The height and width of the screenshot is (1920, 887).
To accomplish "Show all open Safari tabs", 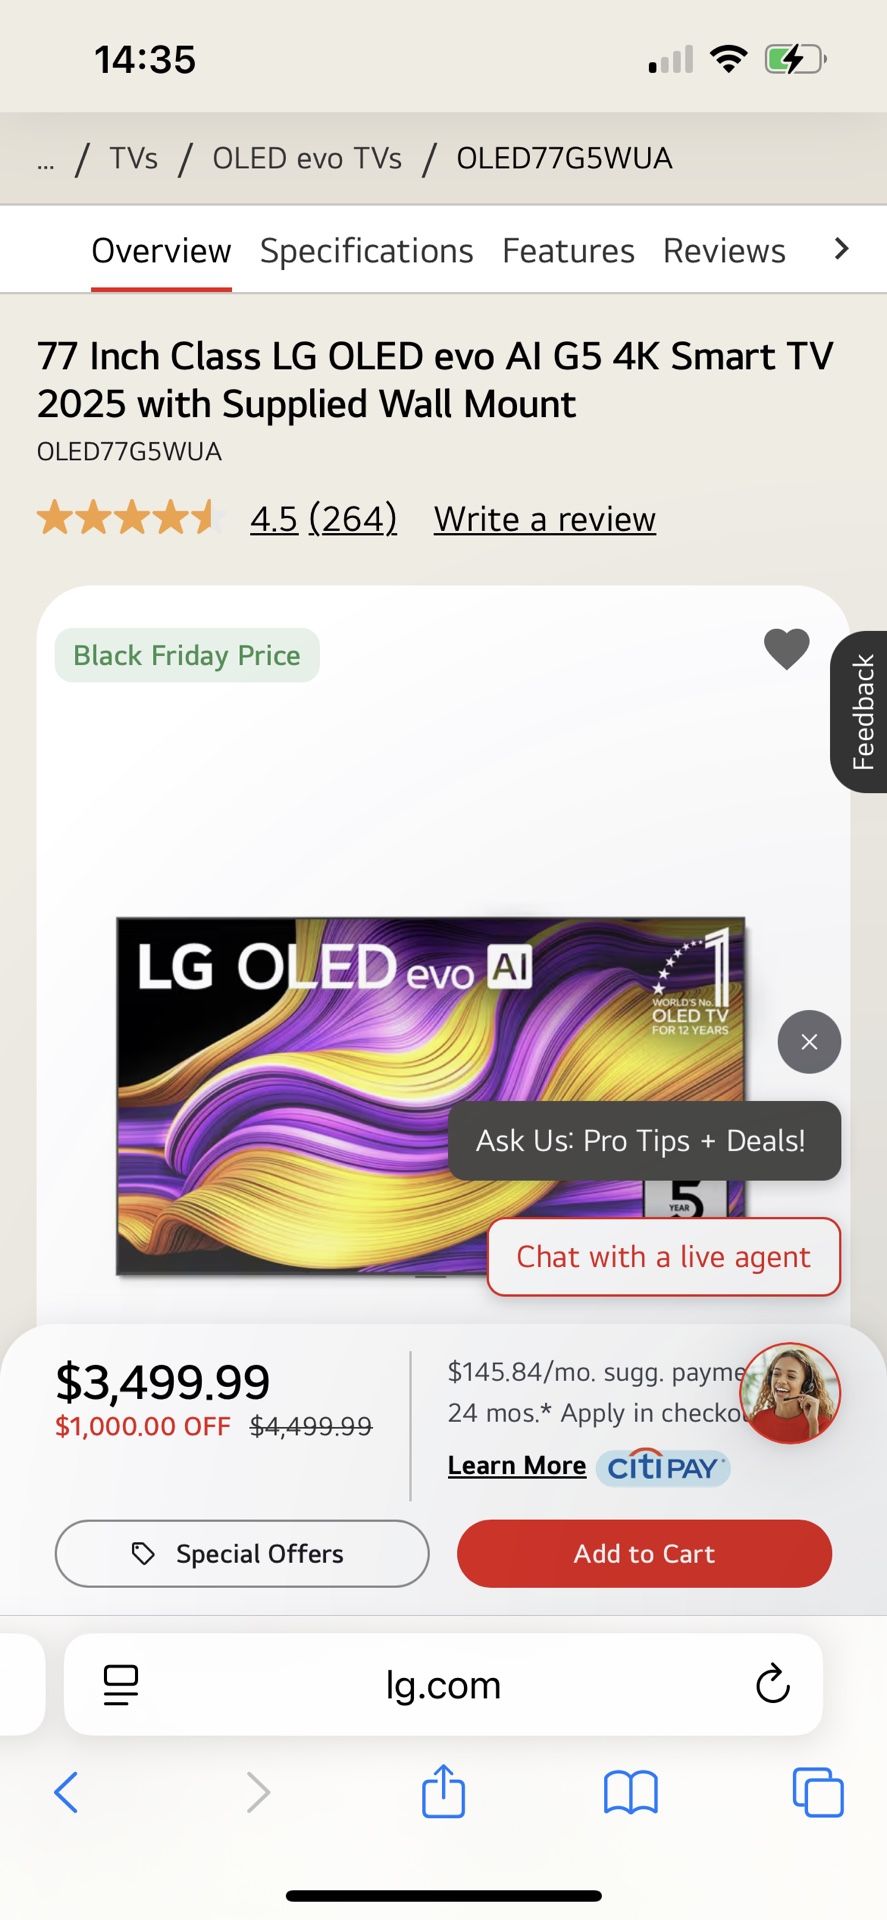I will (817, 1792).
